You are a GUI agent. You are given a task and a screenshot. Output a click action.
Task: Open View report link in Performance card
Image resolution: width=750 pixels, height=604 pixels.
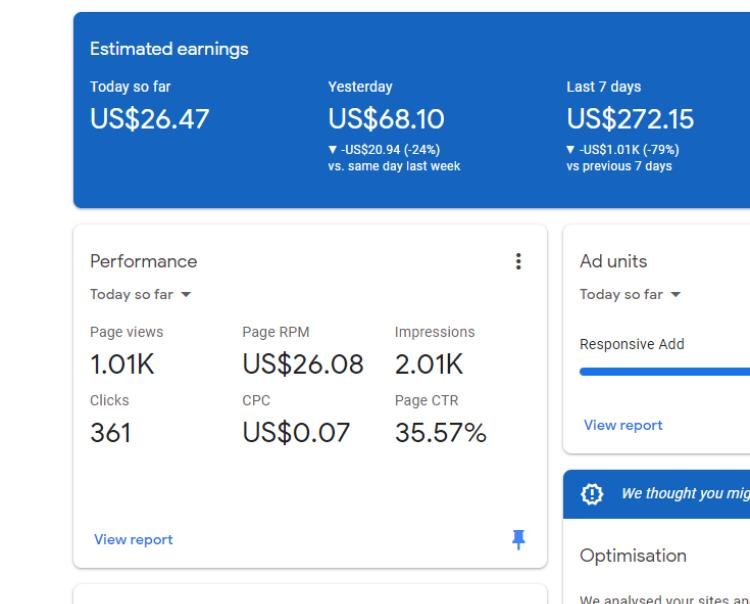click(x=133, y=539)
